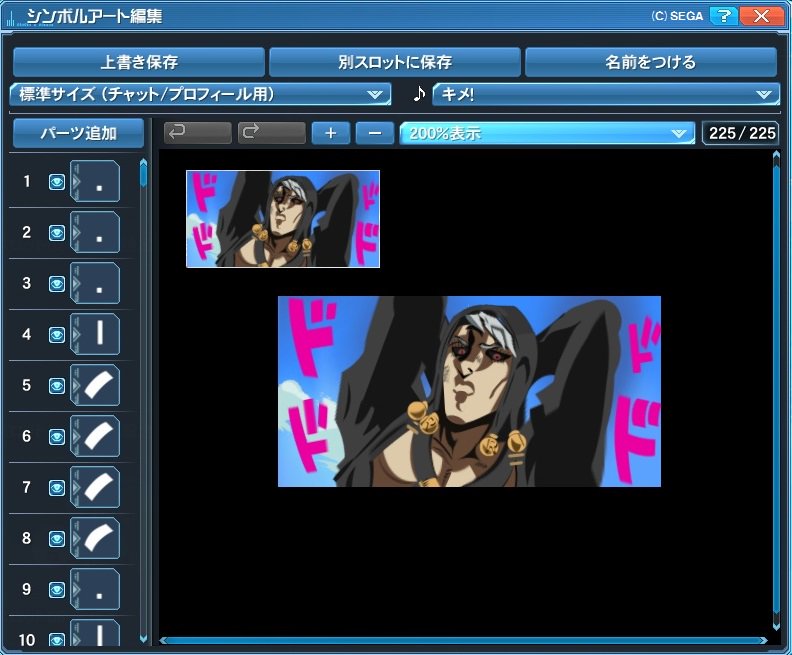The height and width of the screenshot is (655, 792).
Task: Expand part 8 triangle in layer list
Action: (x=76, y=538)
